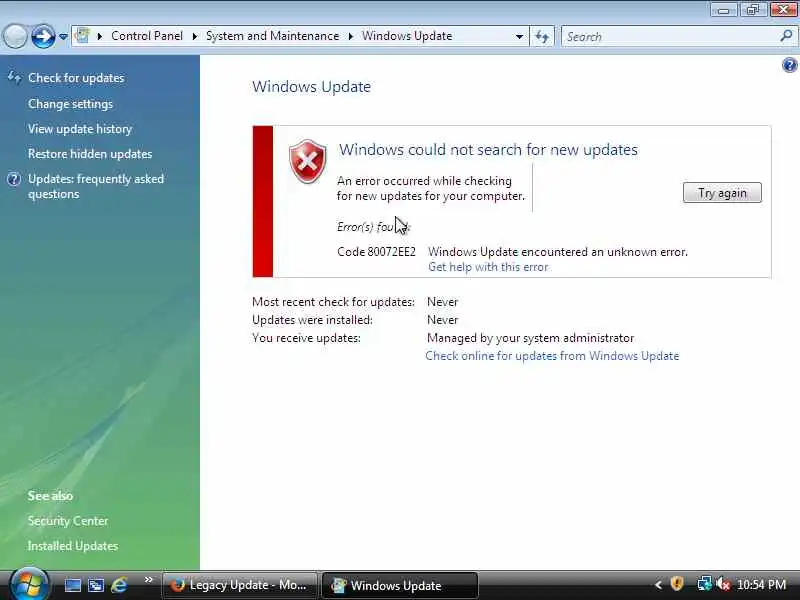Click the Check for updates arrows icon
The image size is (800, 600).
(x=14, y=78)
